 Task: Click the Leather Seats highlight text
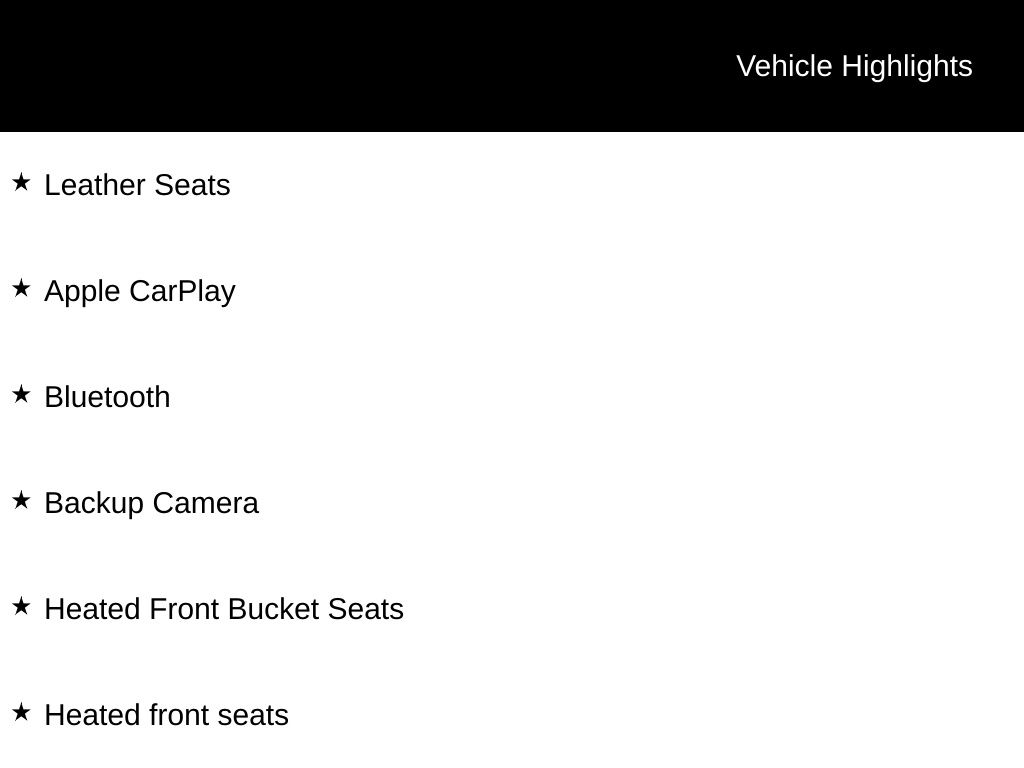137,185
